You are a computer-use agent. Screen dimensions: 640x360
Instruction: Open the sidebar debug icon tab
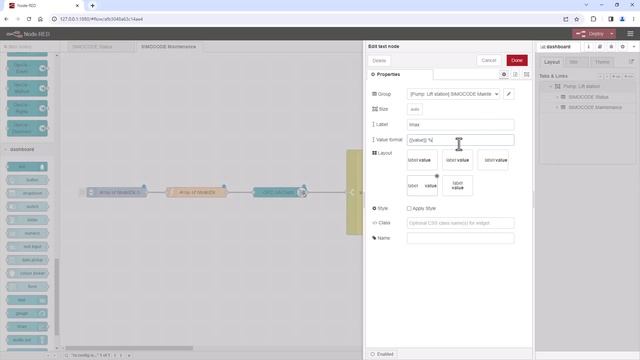(611, 47)
